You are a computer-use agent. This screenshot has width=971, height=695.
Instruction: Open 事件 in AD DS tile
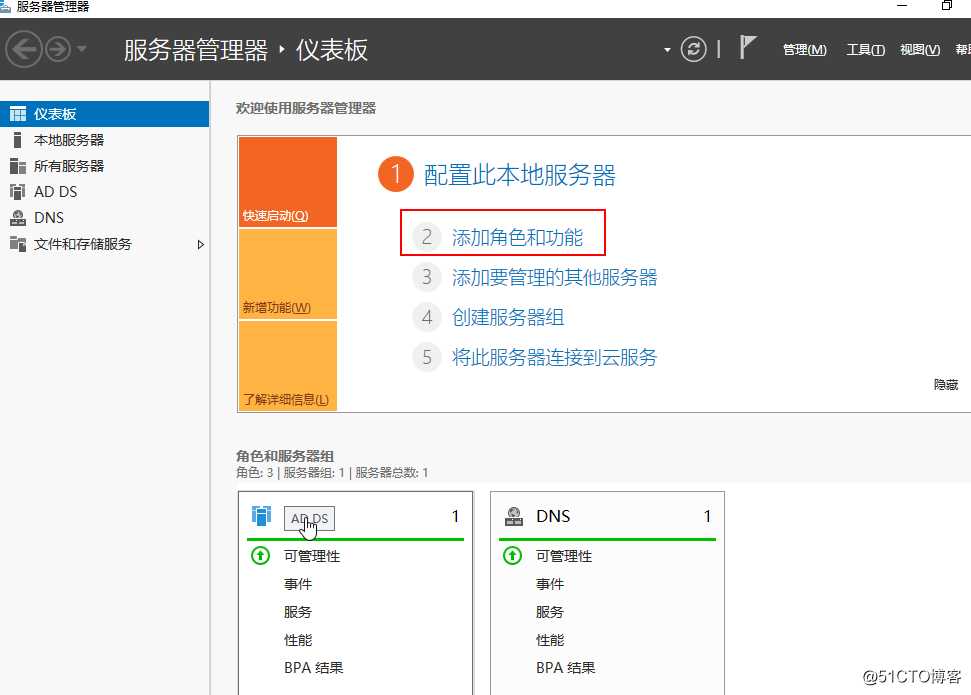(x=298, y=584)
